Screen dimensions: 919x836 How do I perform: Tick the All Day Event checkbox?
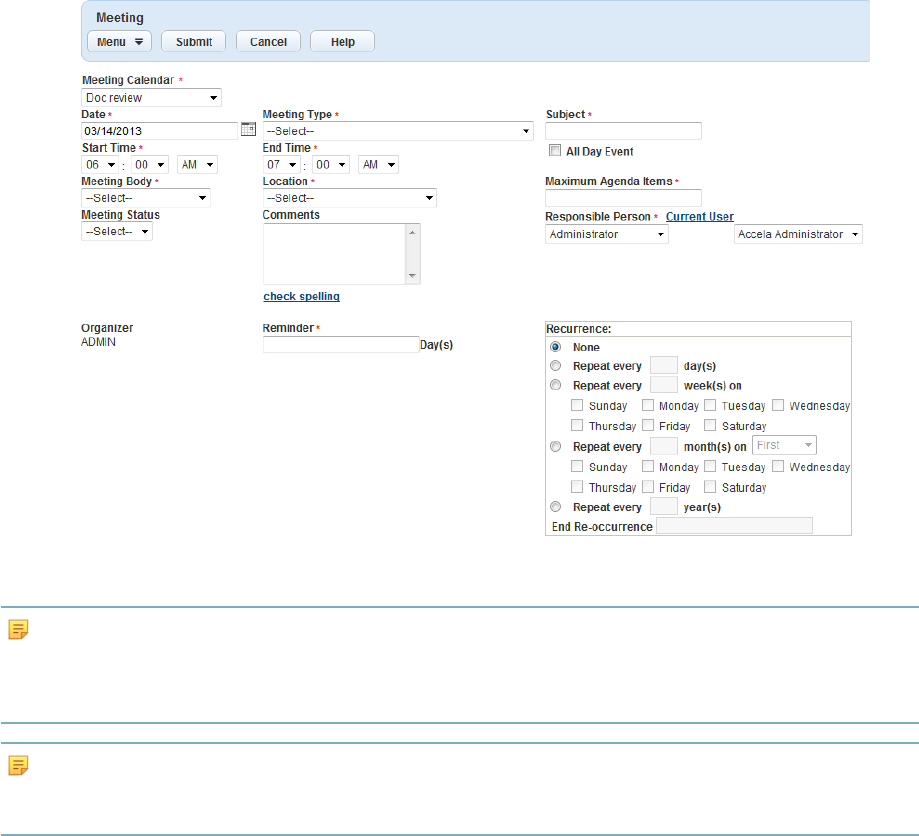[554, 151]
